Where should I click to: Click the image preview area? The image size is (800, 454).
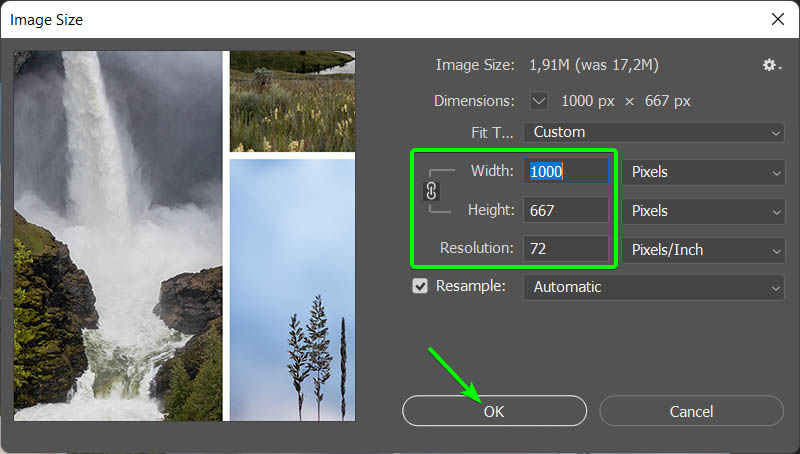click(x=185, y=236)
